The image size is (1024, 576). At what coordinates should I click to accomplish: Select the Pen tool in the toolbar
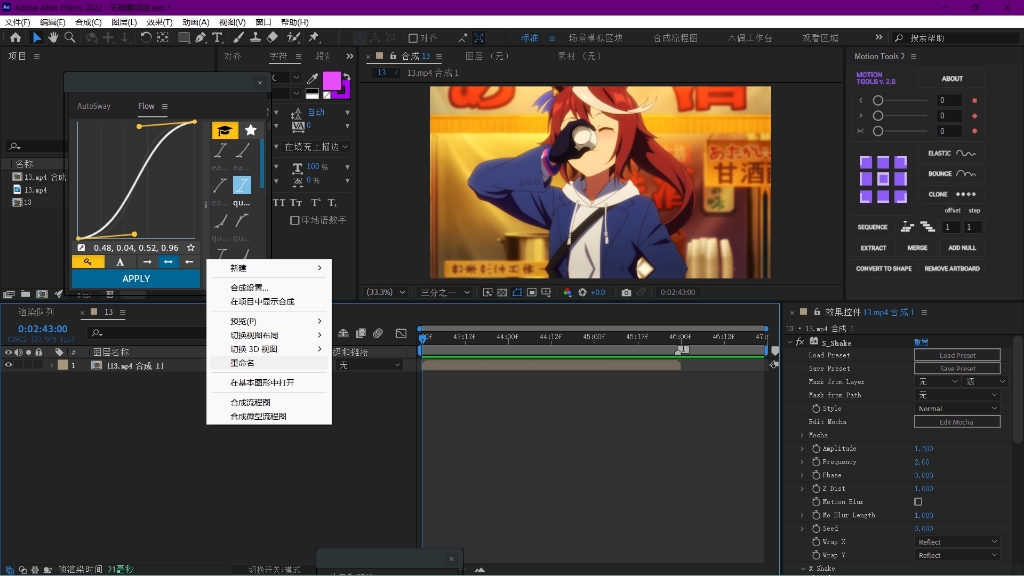[x=201, y=38]
